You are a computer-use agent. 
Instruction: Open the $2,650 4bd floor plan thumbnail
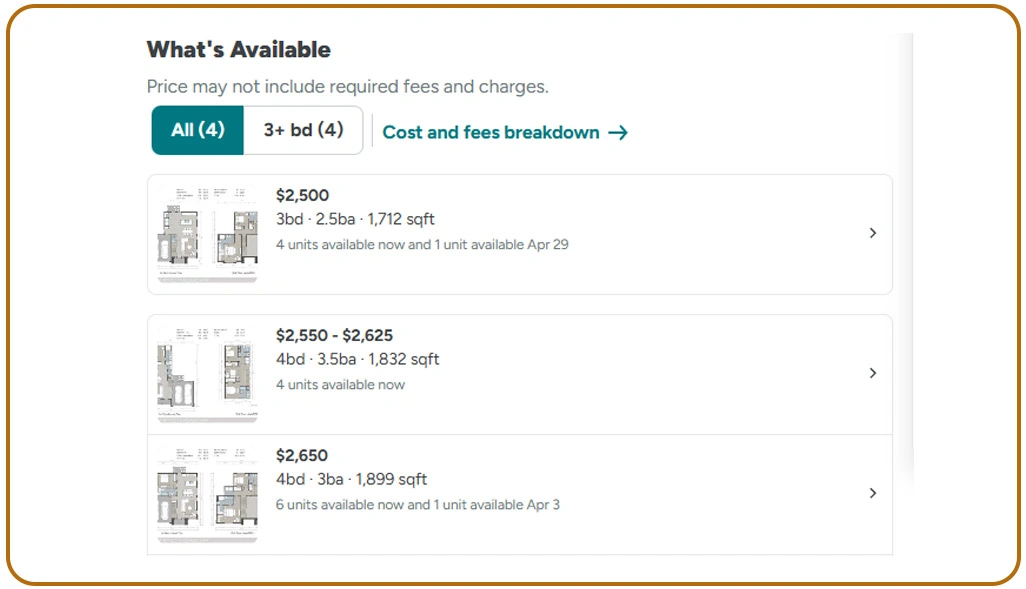(206, 493)
